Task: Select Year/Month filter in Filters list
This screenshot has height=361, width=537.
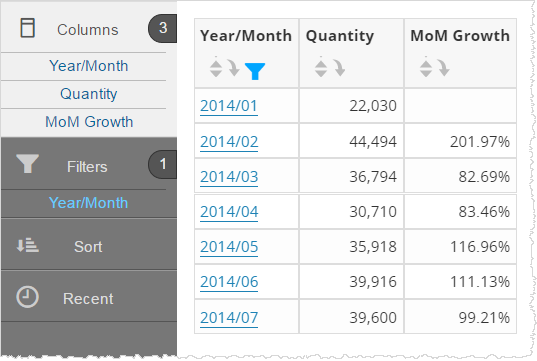Action: [88, 203]
